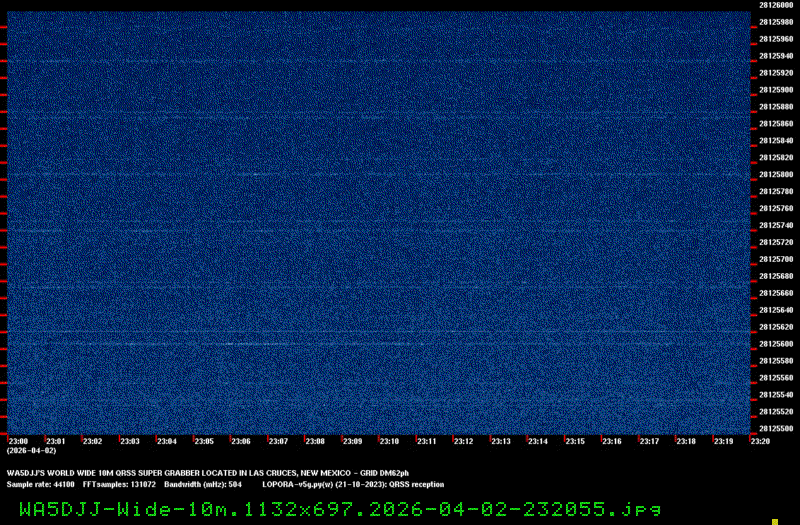Select the 23:11 time label
The width and height of the screenshot is (800, 525).
coord(427,441)
